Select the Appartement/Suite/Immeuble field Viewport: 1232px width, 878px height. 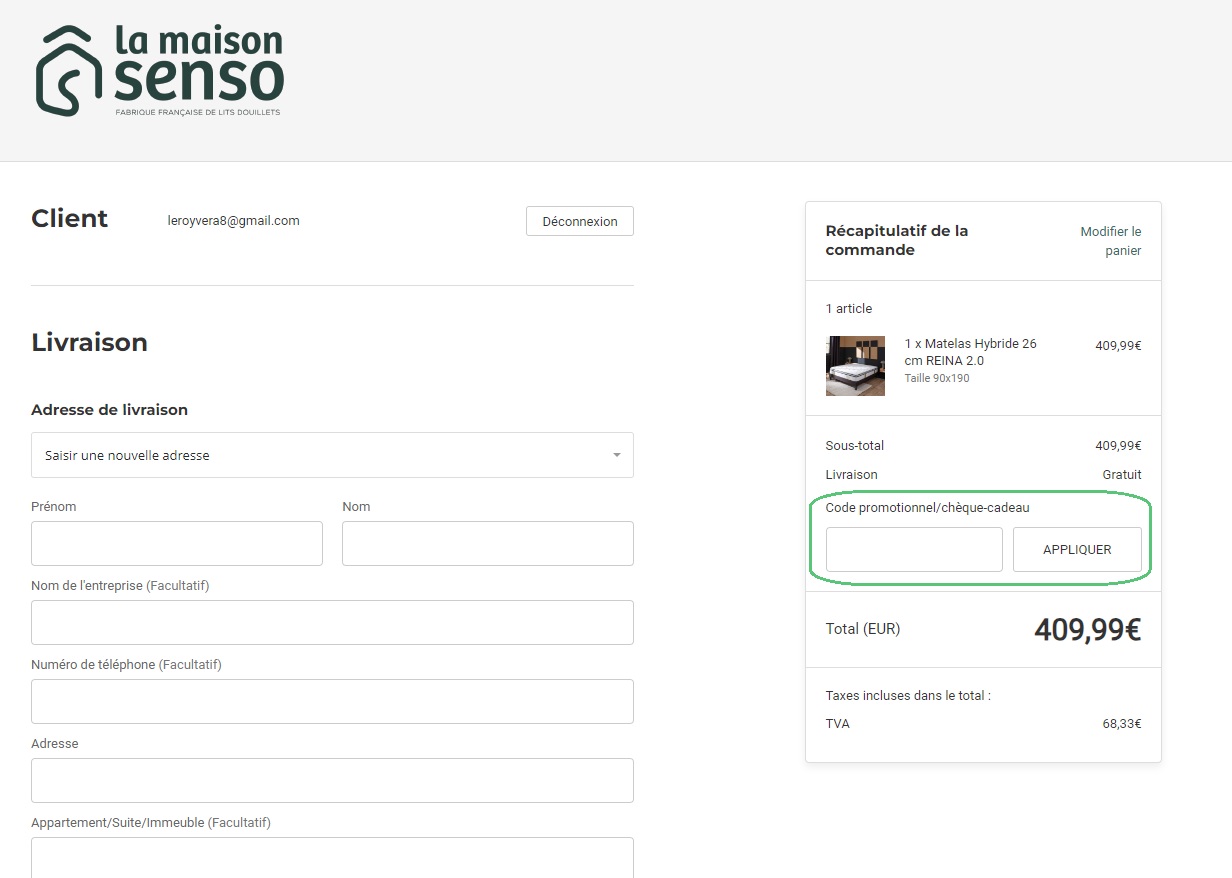point(332,857)
